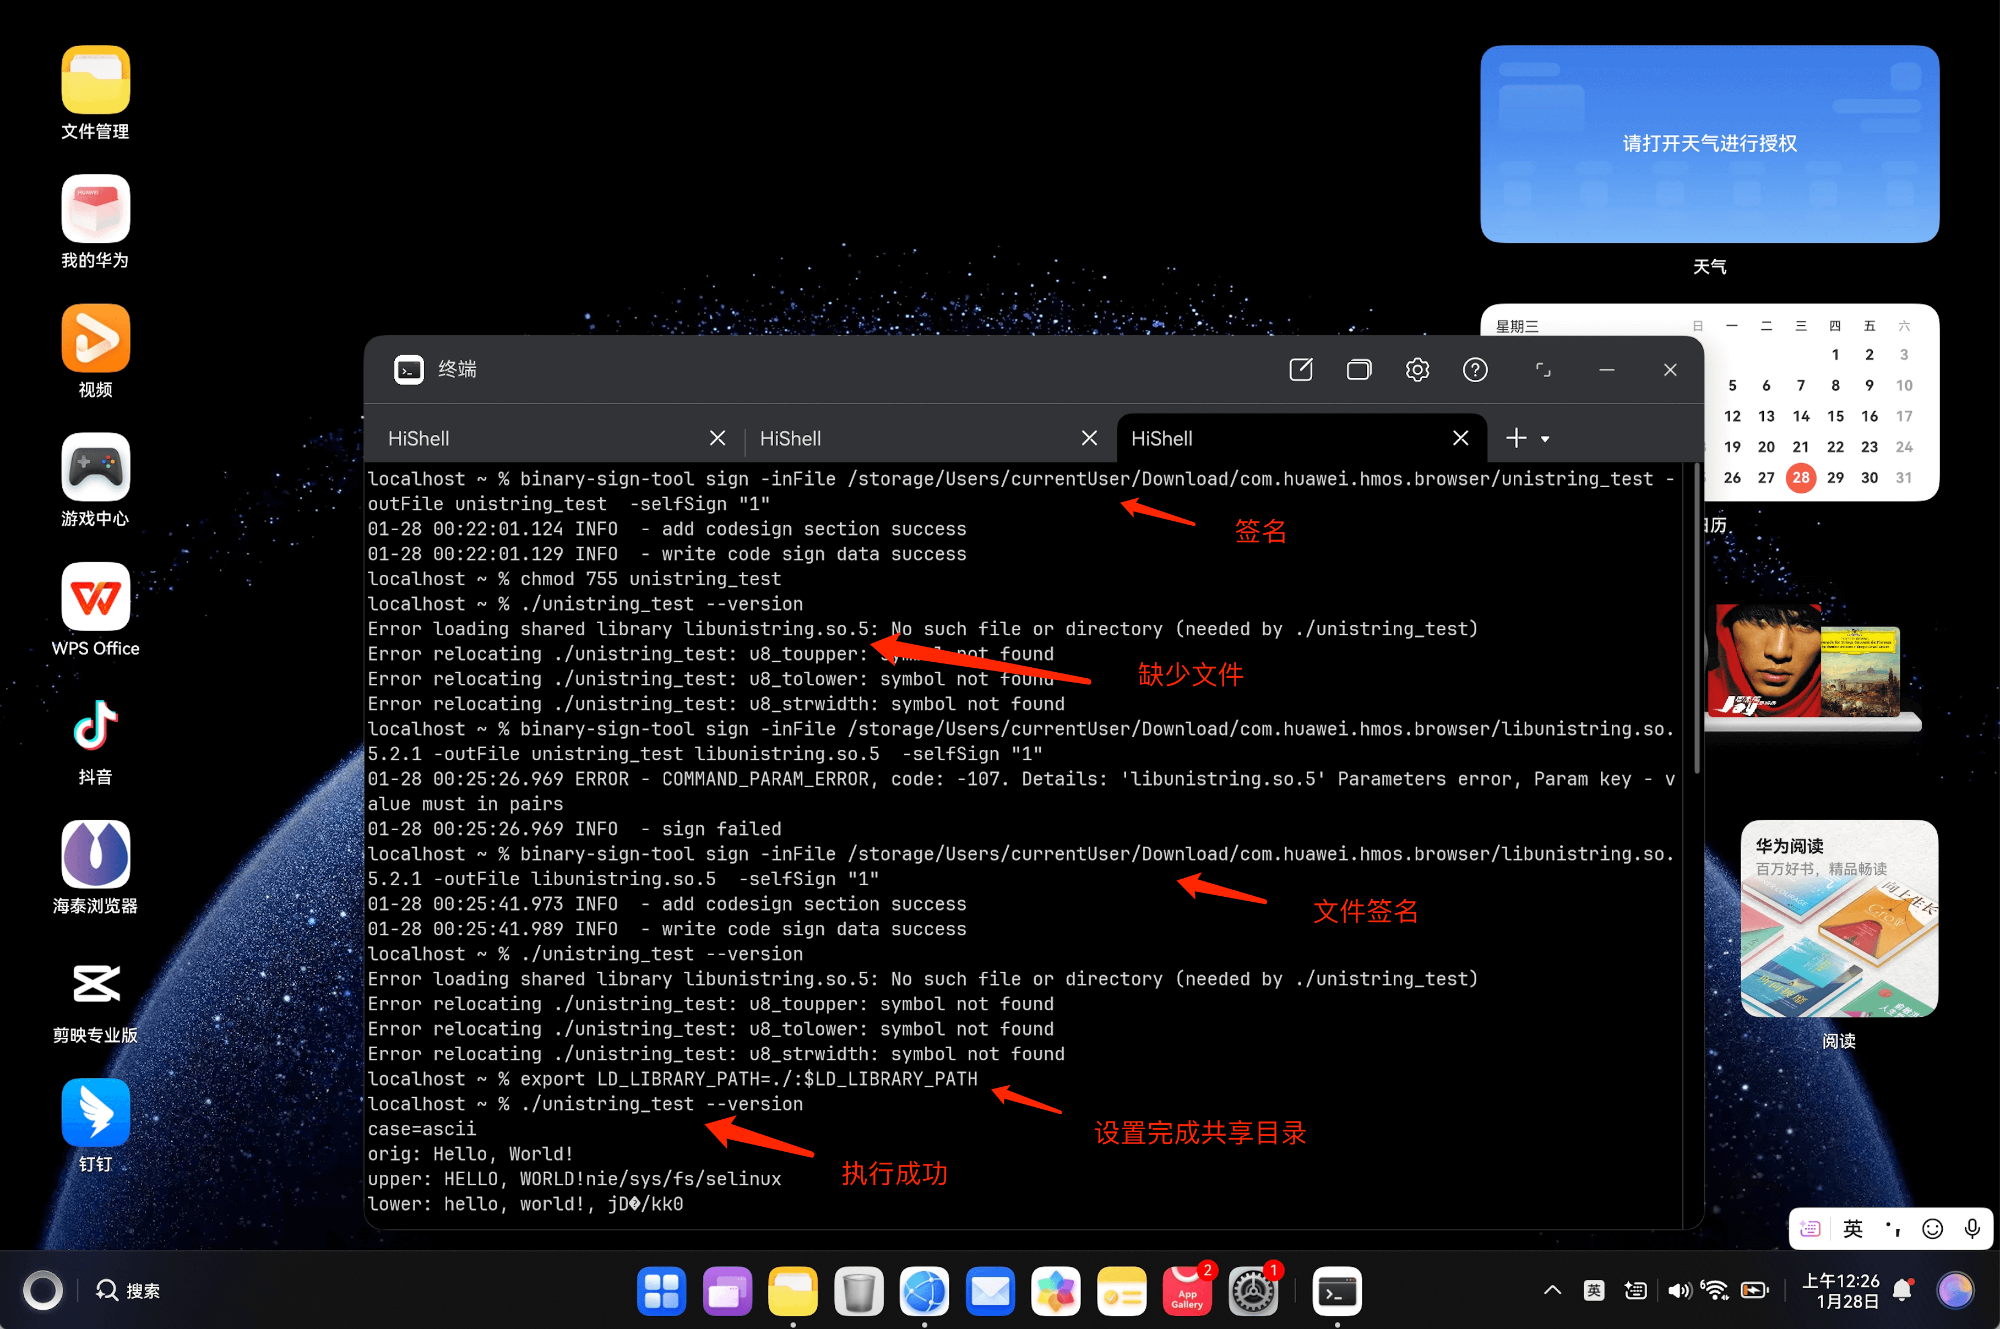
Task: Select date 29 in the calendar widget
Action: [1835, 477]
